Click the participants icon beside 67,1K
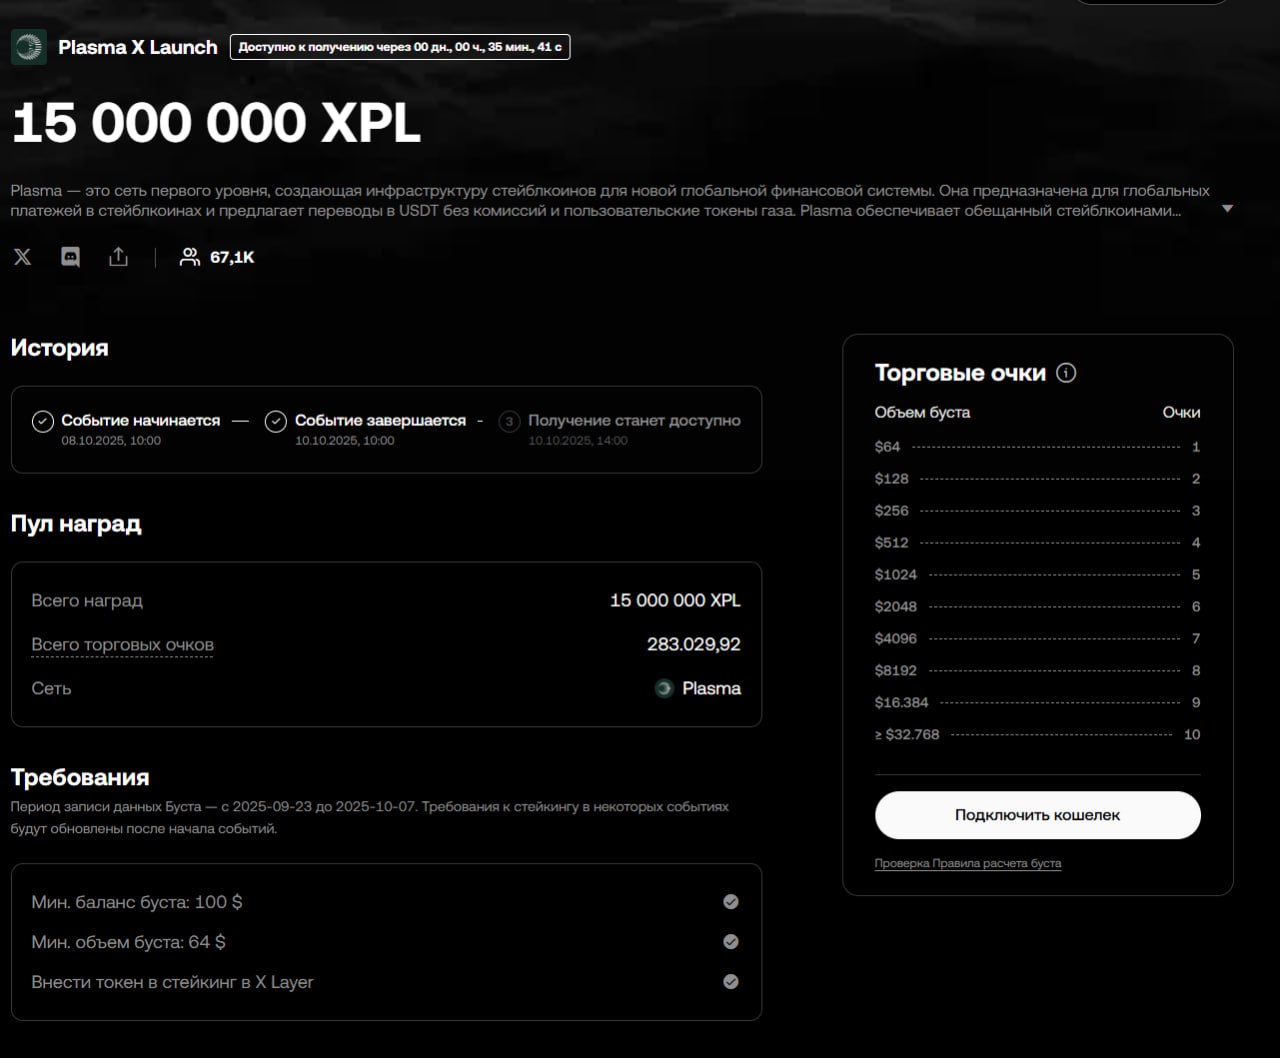The image size is (1280, 1058). click(189, 257)
